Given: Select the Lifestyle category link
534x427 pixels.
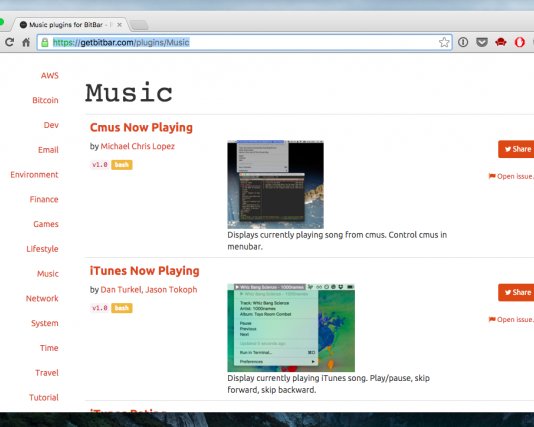Looking at the screenshot, I should pos(42,249).
